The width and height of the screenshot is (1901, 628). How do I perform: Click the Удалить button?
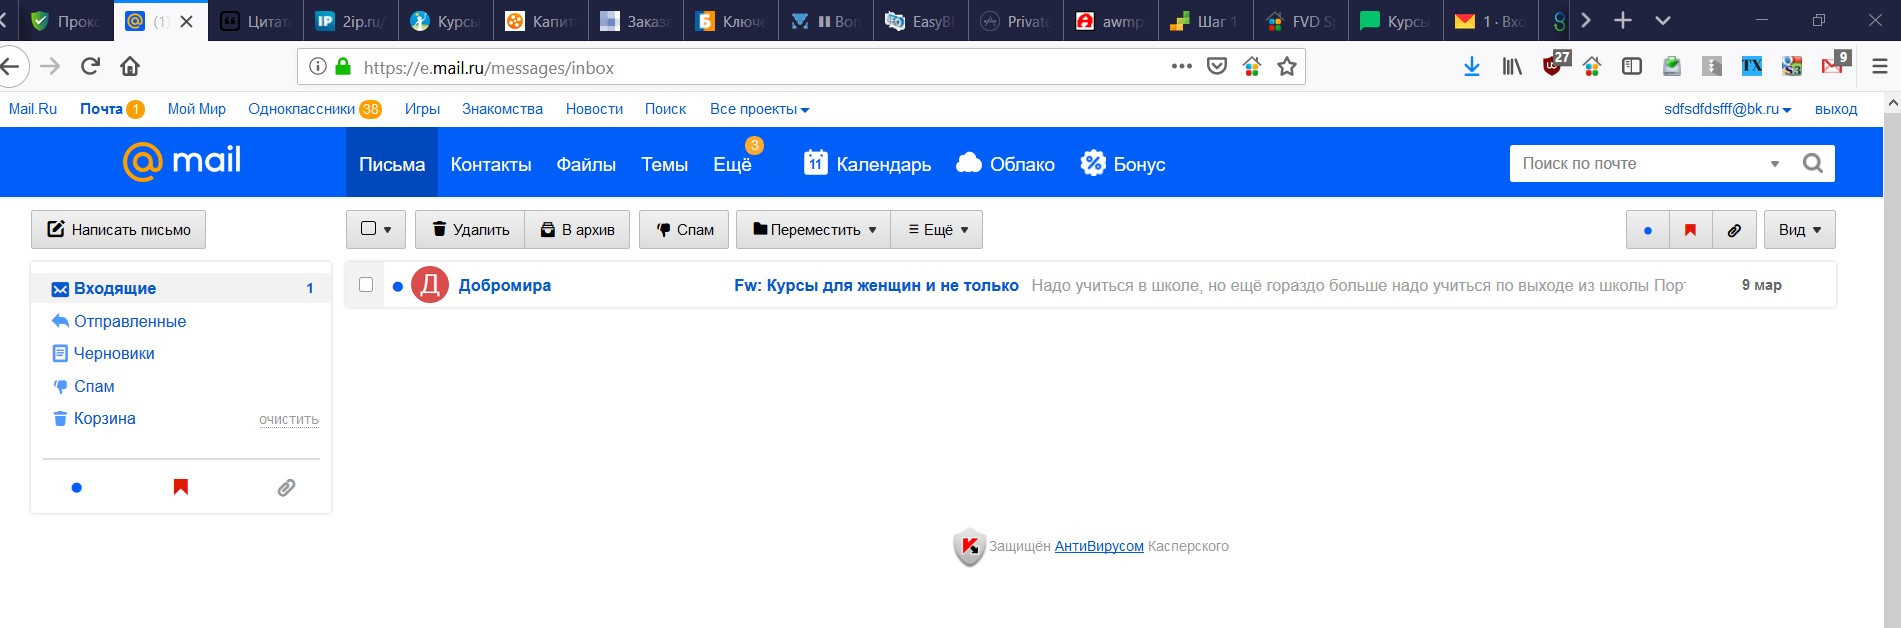point(470,230)
